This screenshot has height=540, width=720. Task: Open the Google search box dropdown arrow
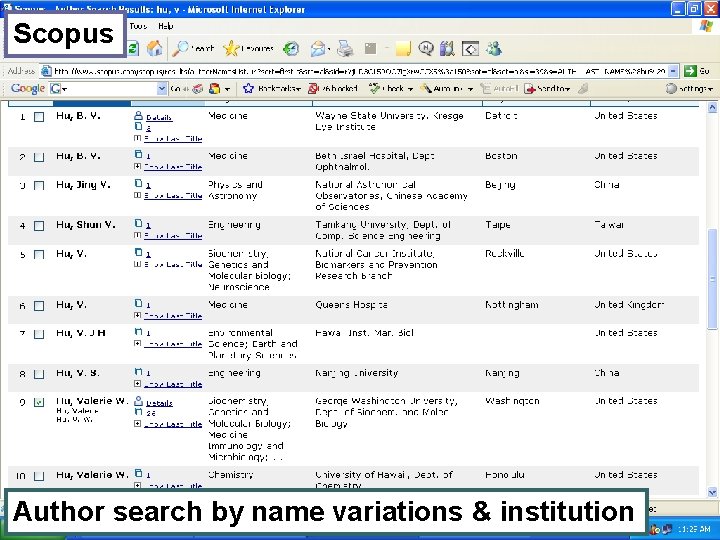(x=162, y=88)
